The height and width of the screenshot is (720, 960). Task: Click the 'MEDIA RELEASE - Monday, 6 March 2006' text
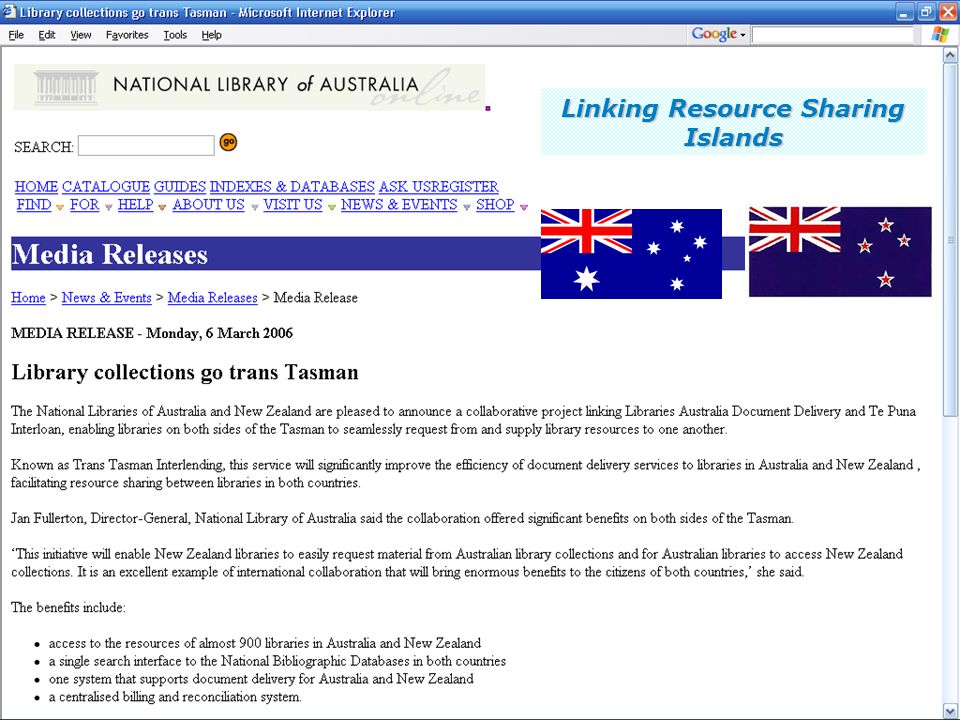[x=152, y=333]
